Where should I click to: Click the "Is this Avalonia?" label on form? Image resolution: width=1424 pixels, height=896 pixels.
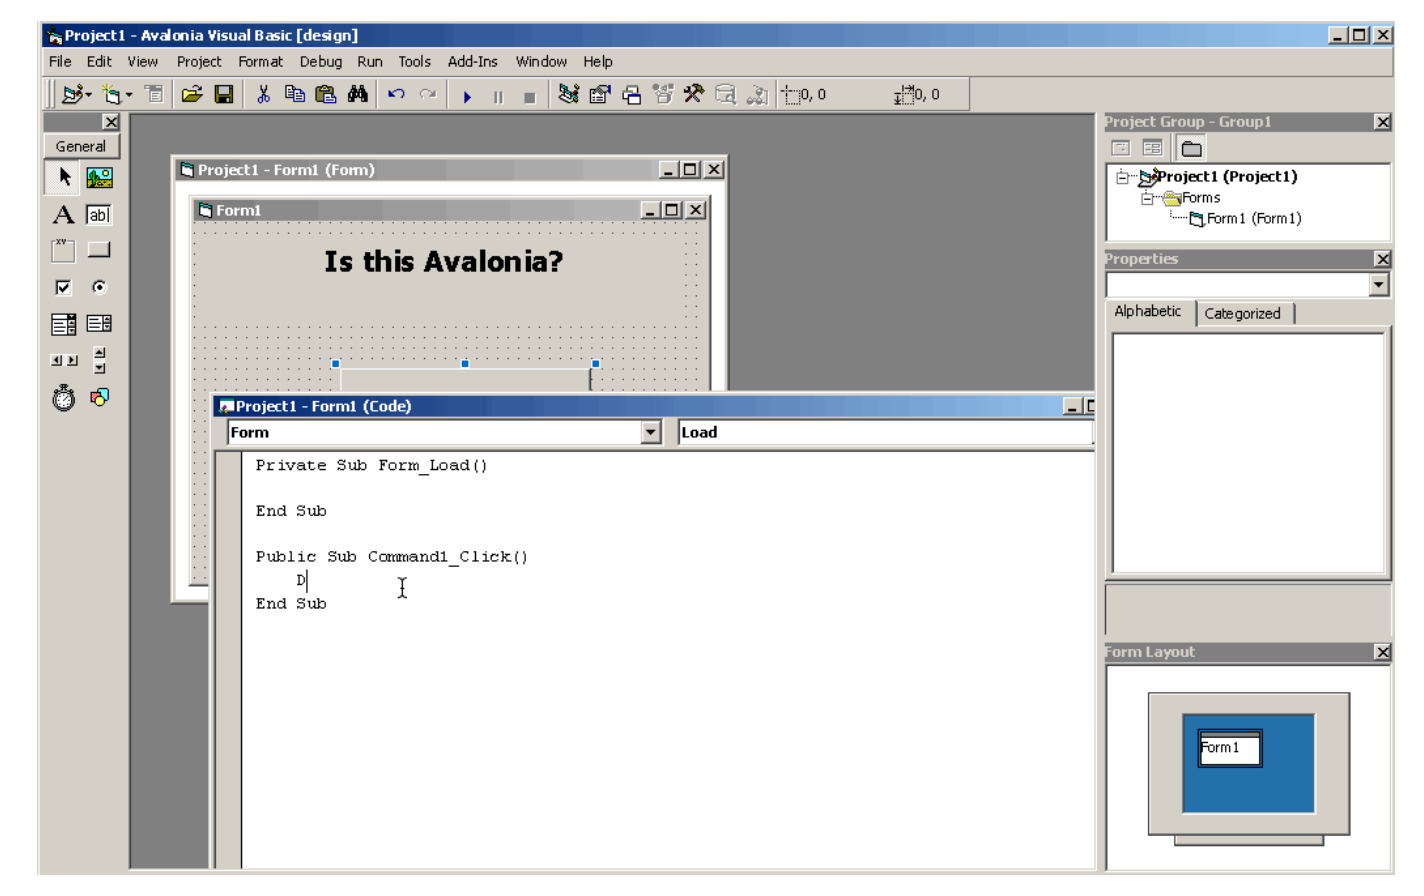[x=443, y=262]
